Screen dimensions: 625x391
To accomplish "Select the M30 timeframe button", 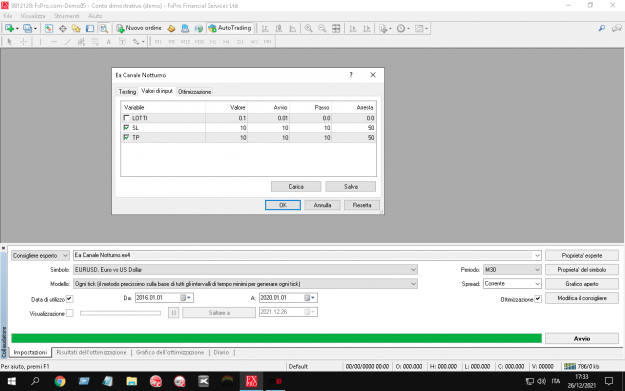I will [199, 41].
